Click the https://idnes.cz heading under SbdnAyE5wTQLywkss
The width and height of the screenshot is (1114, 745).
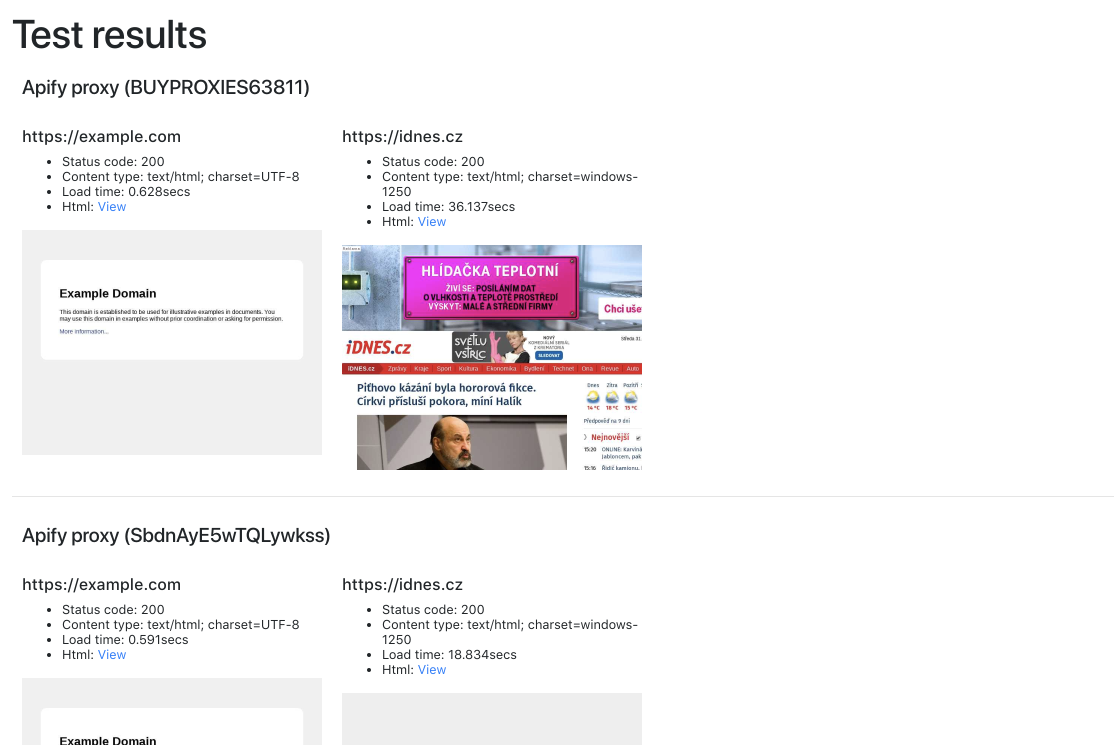click(402, 584)
